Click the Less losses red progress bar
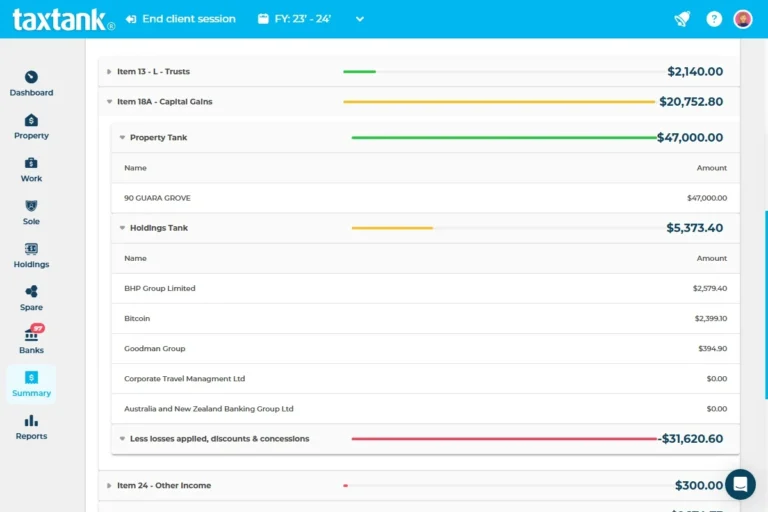This screenshot has height=512, width=768. (504, 439)
